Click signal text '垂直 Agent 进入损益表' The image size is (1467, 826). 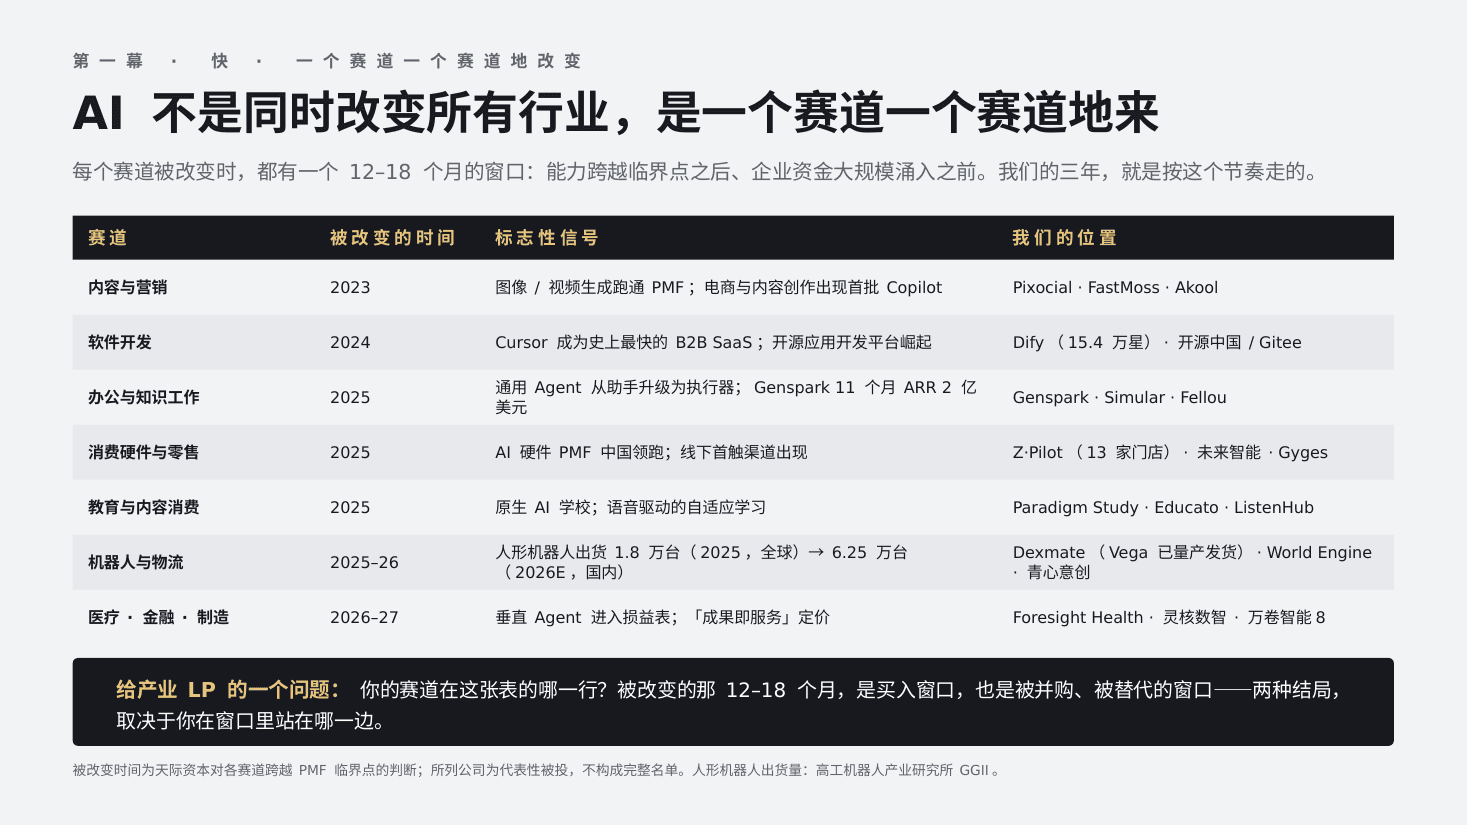point(583,617)
